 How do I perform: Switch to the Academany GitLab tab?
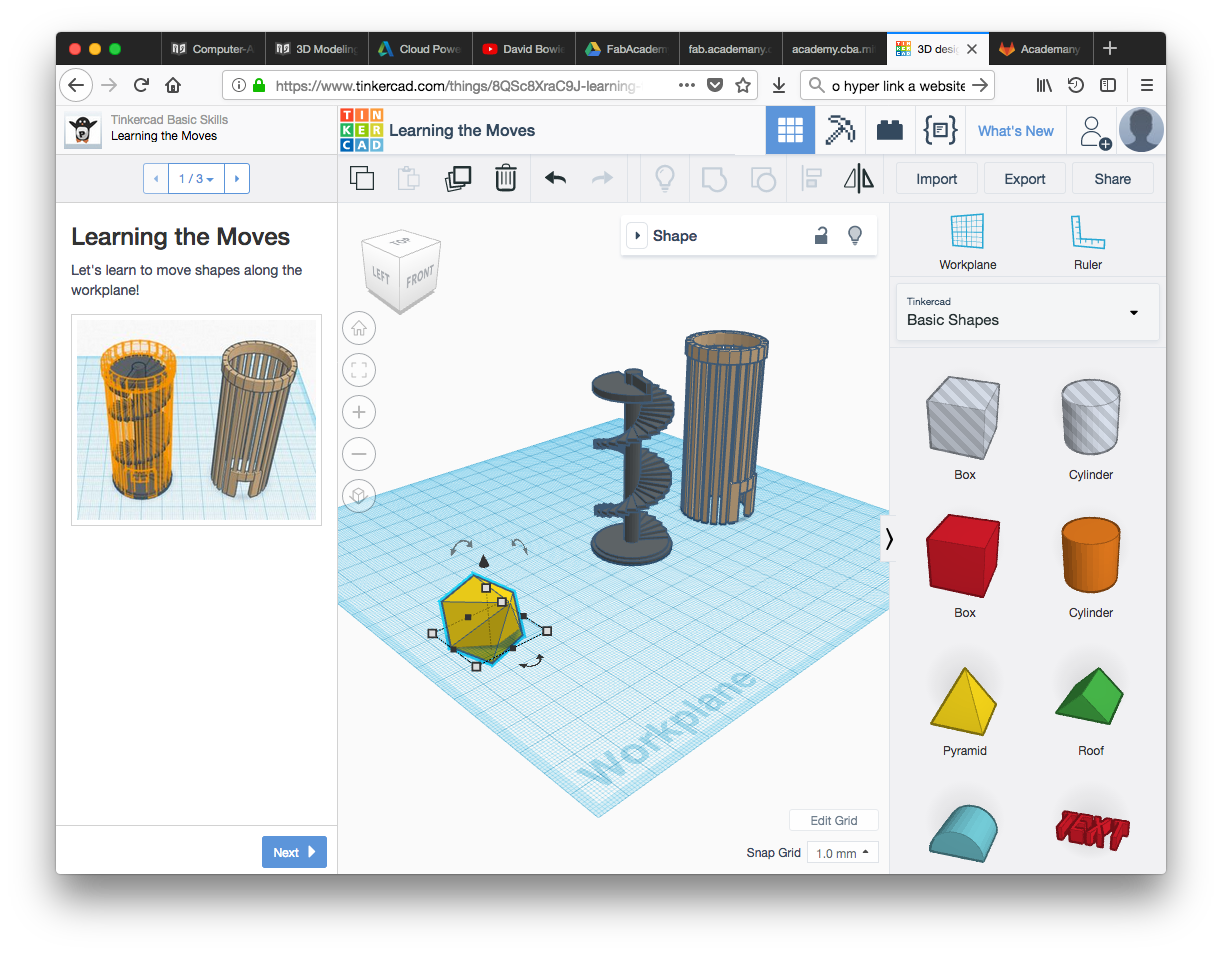1040,48
